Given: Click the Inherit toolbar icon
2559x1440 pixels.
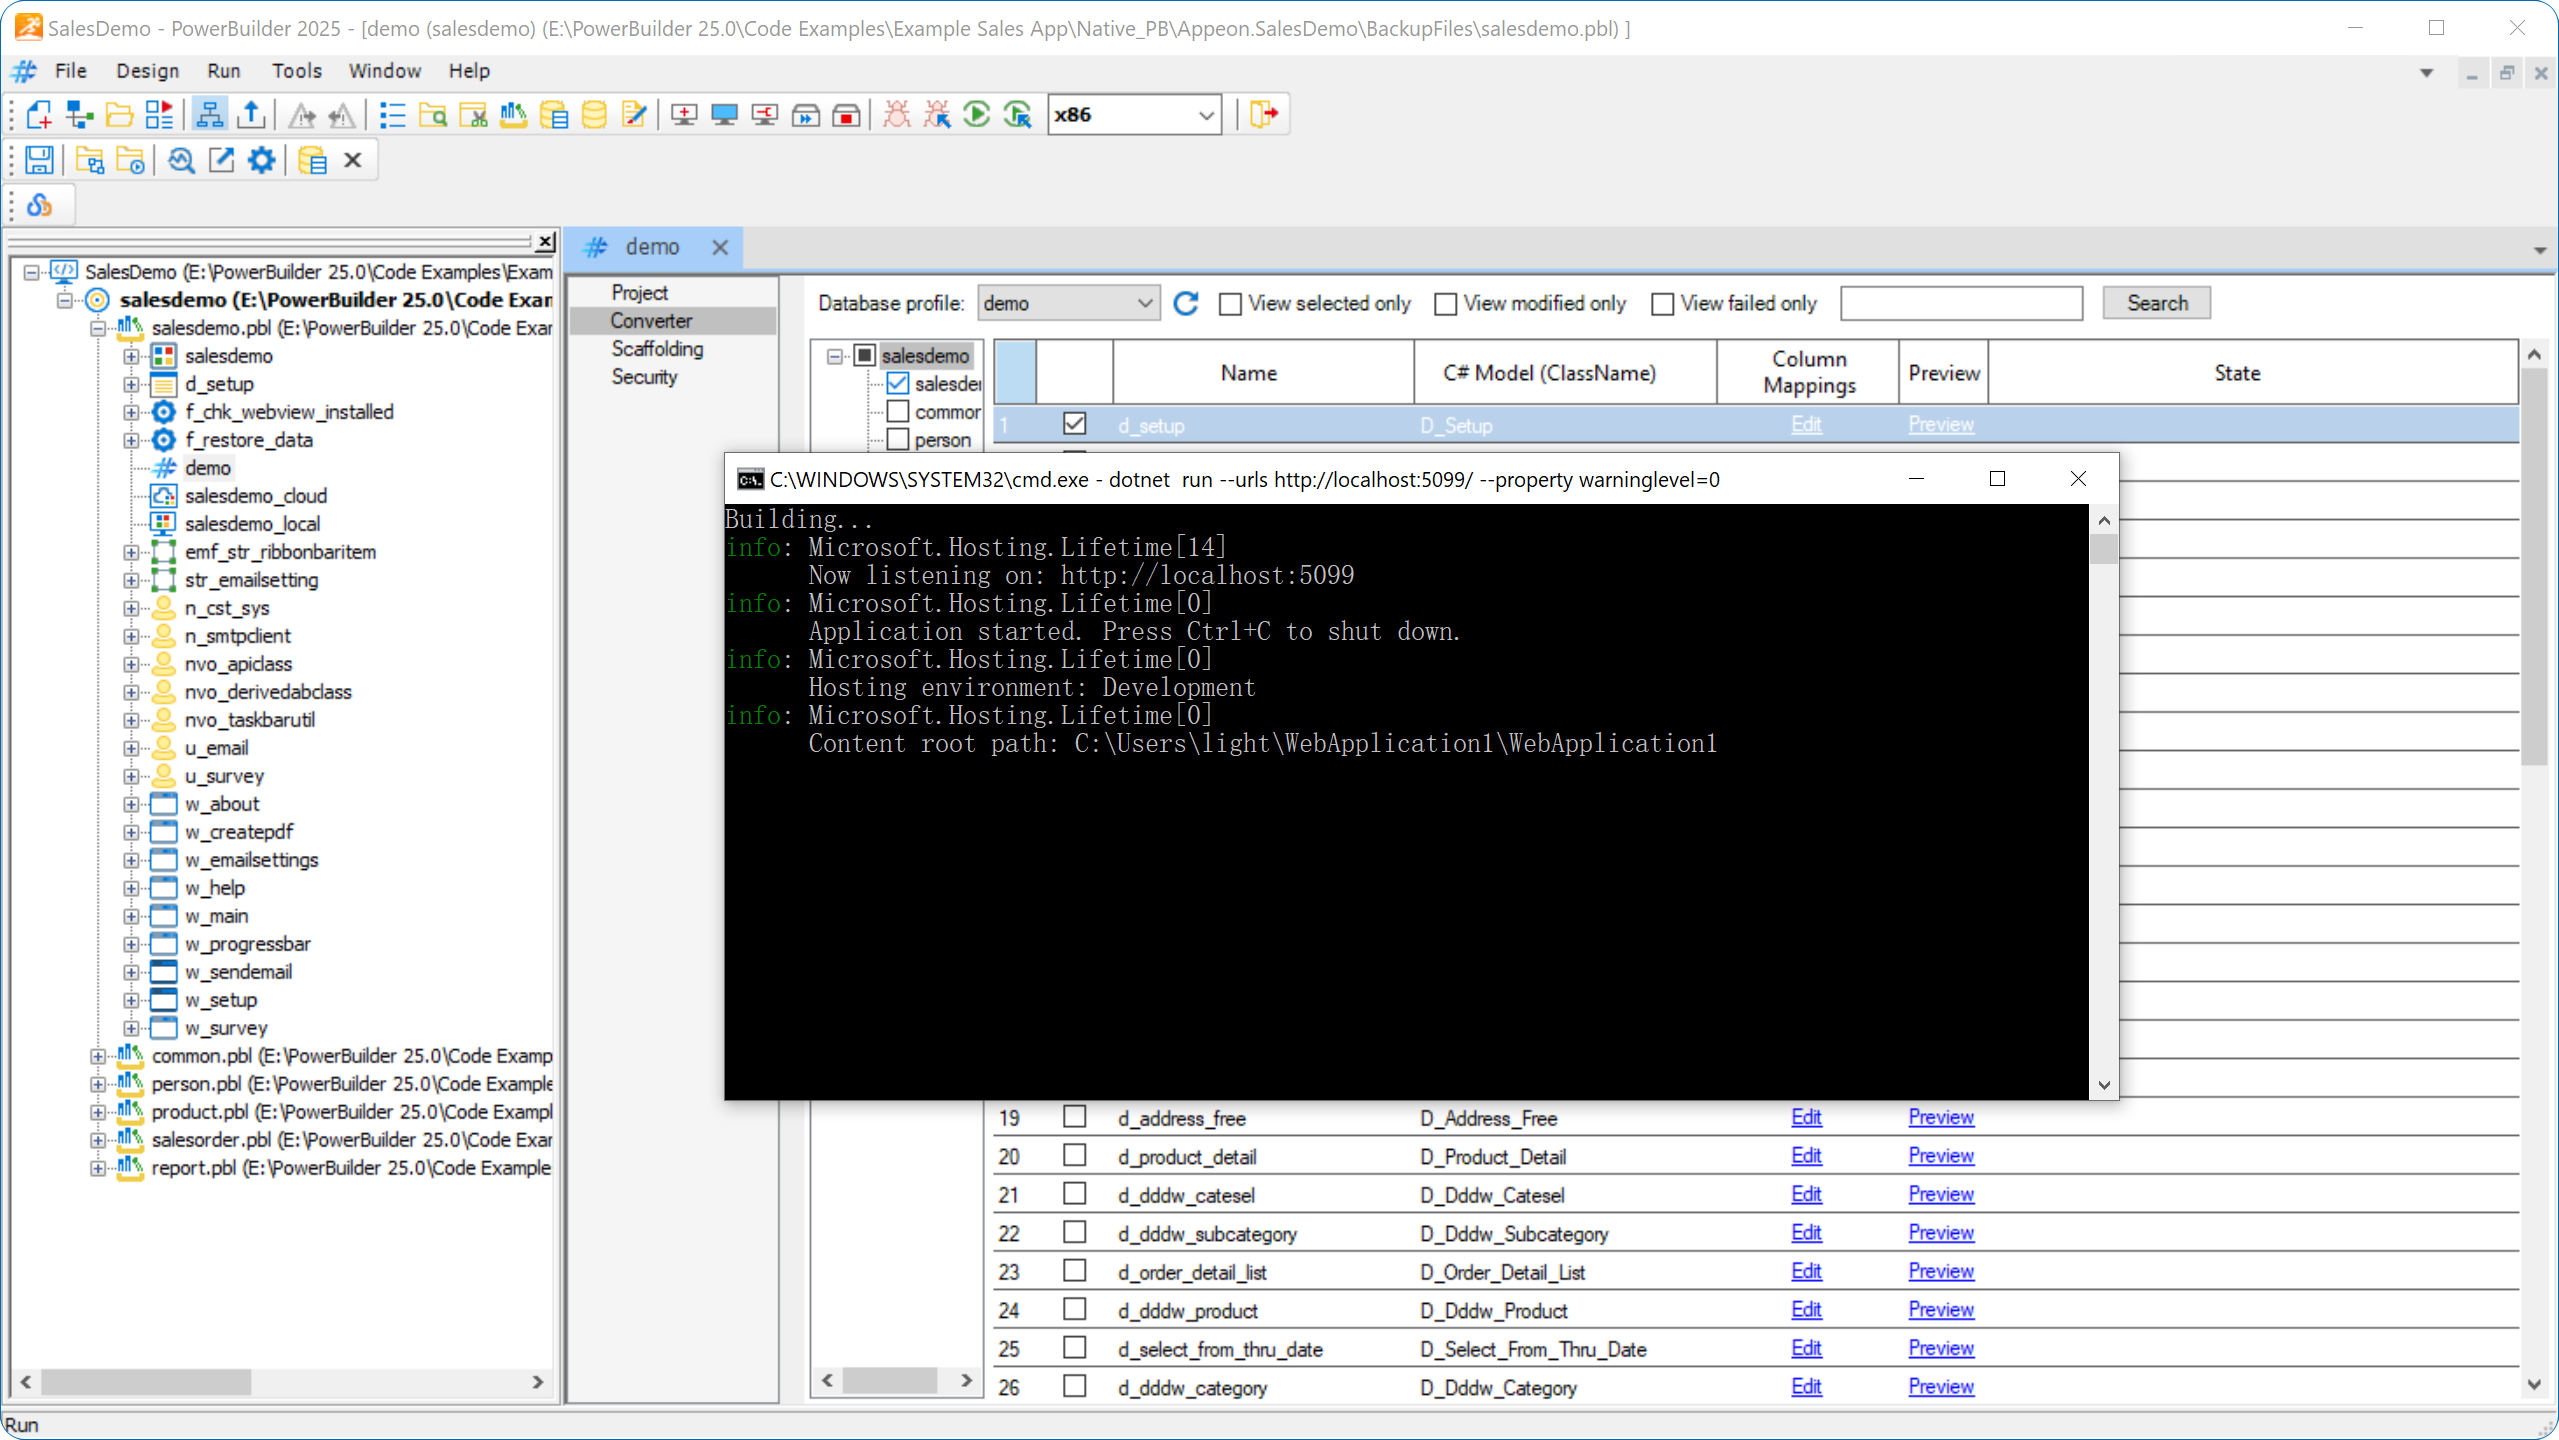Looking at the screenshot, I should tap(79, 115).
